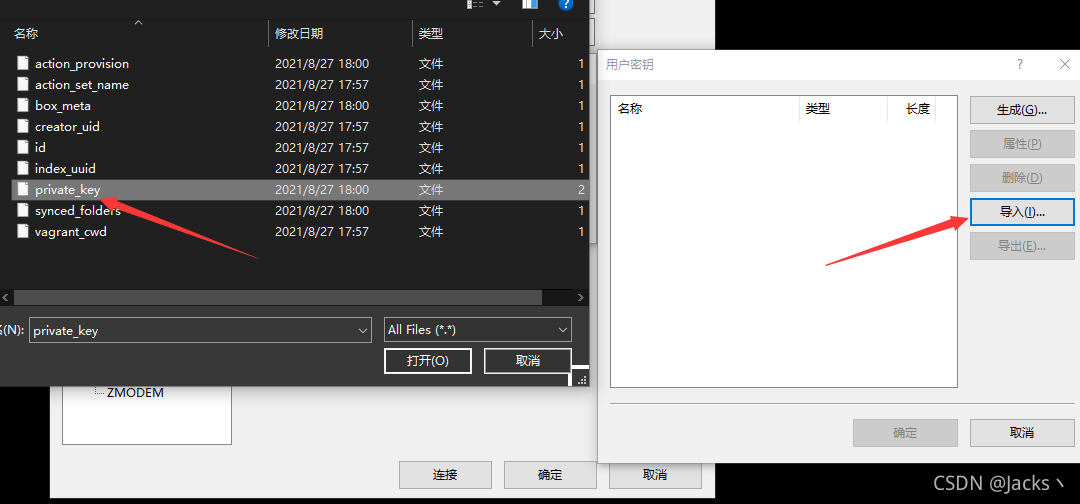
Task: Click the 生成(G)... button
Action: pyautogui.click(x=1022, y=110)
